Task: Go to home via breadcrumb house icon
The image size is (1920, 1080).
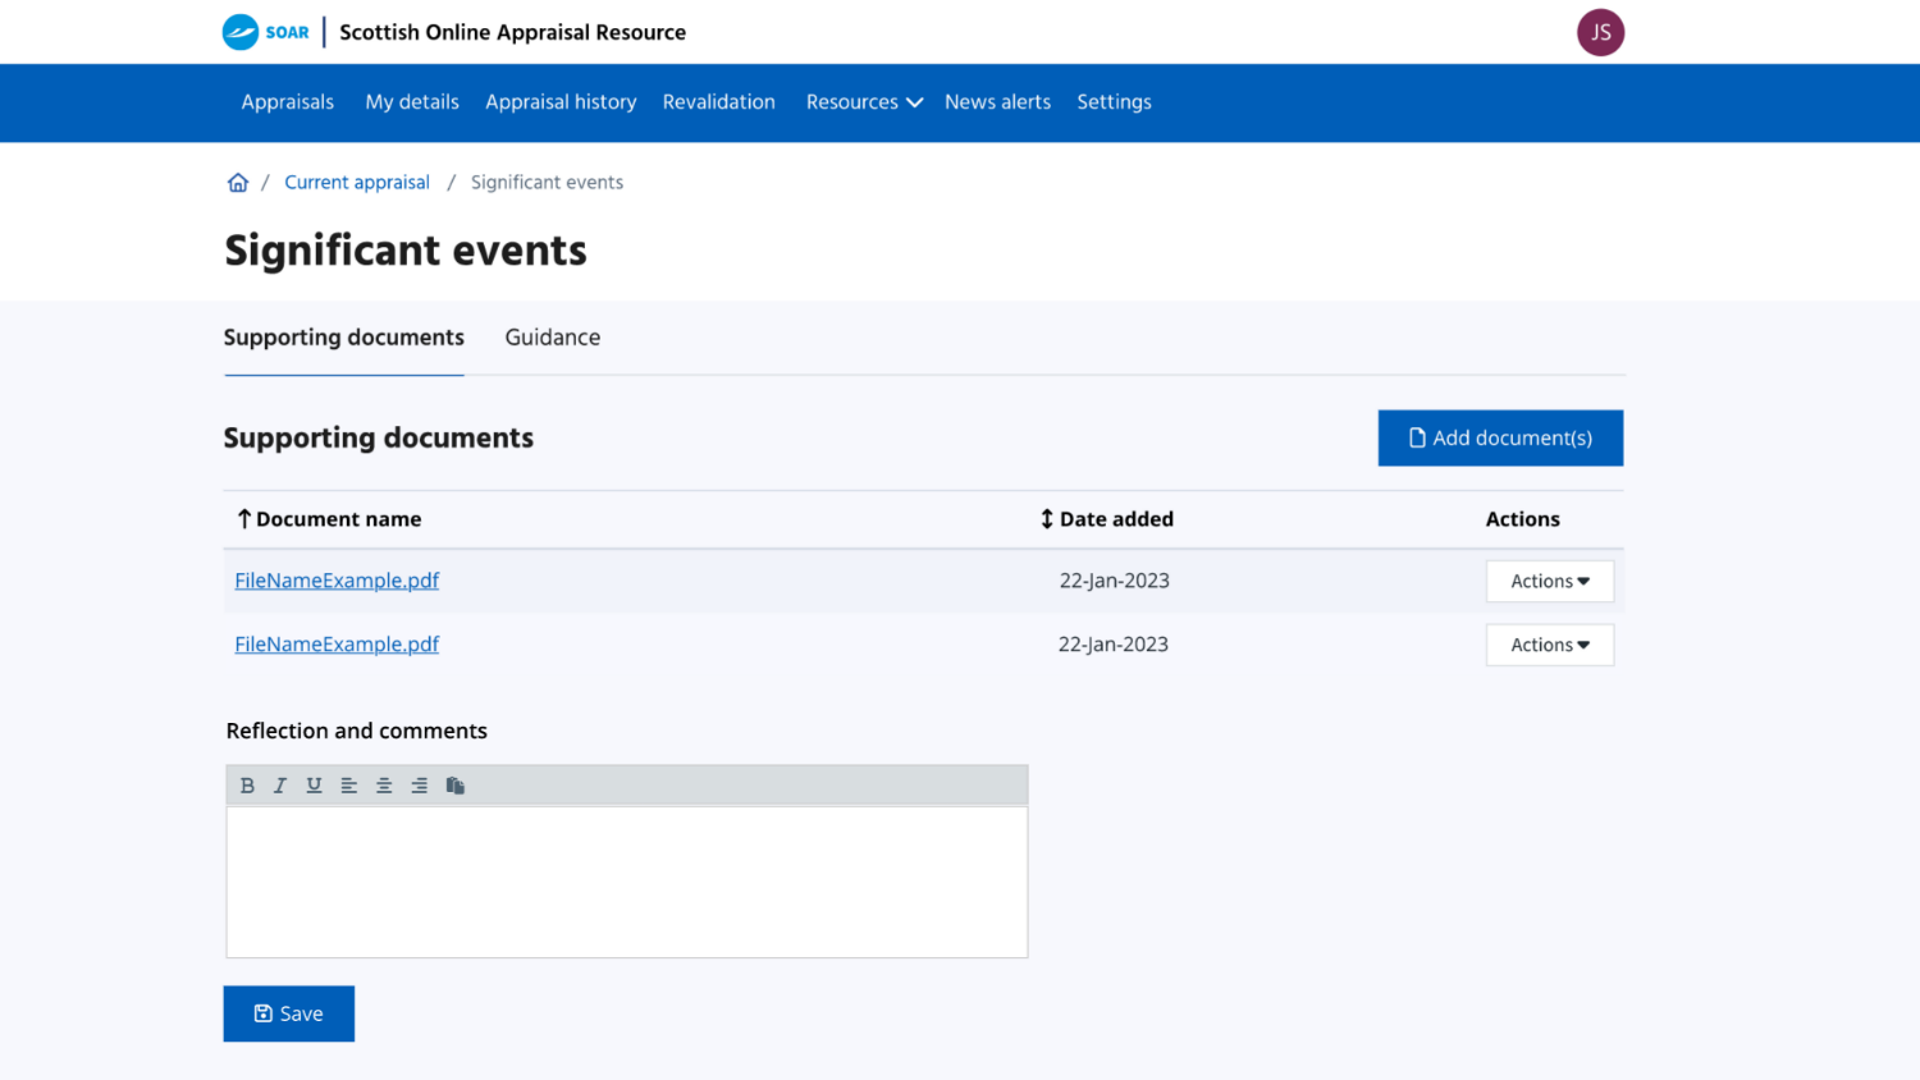Action: tap(238, 182)
